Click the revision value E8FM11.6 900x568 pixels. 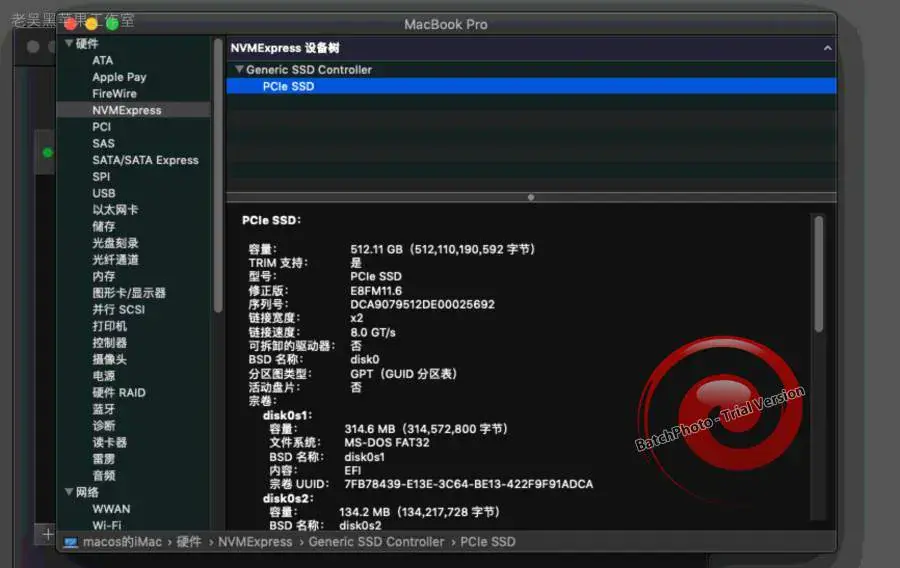376,291
